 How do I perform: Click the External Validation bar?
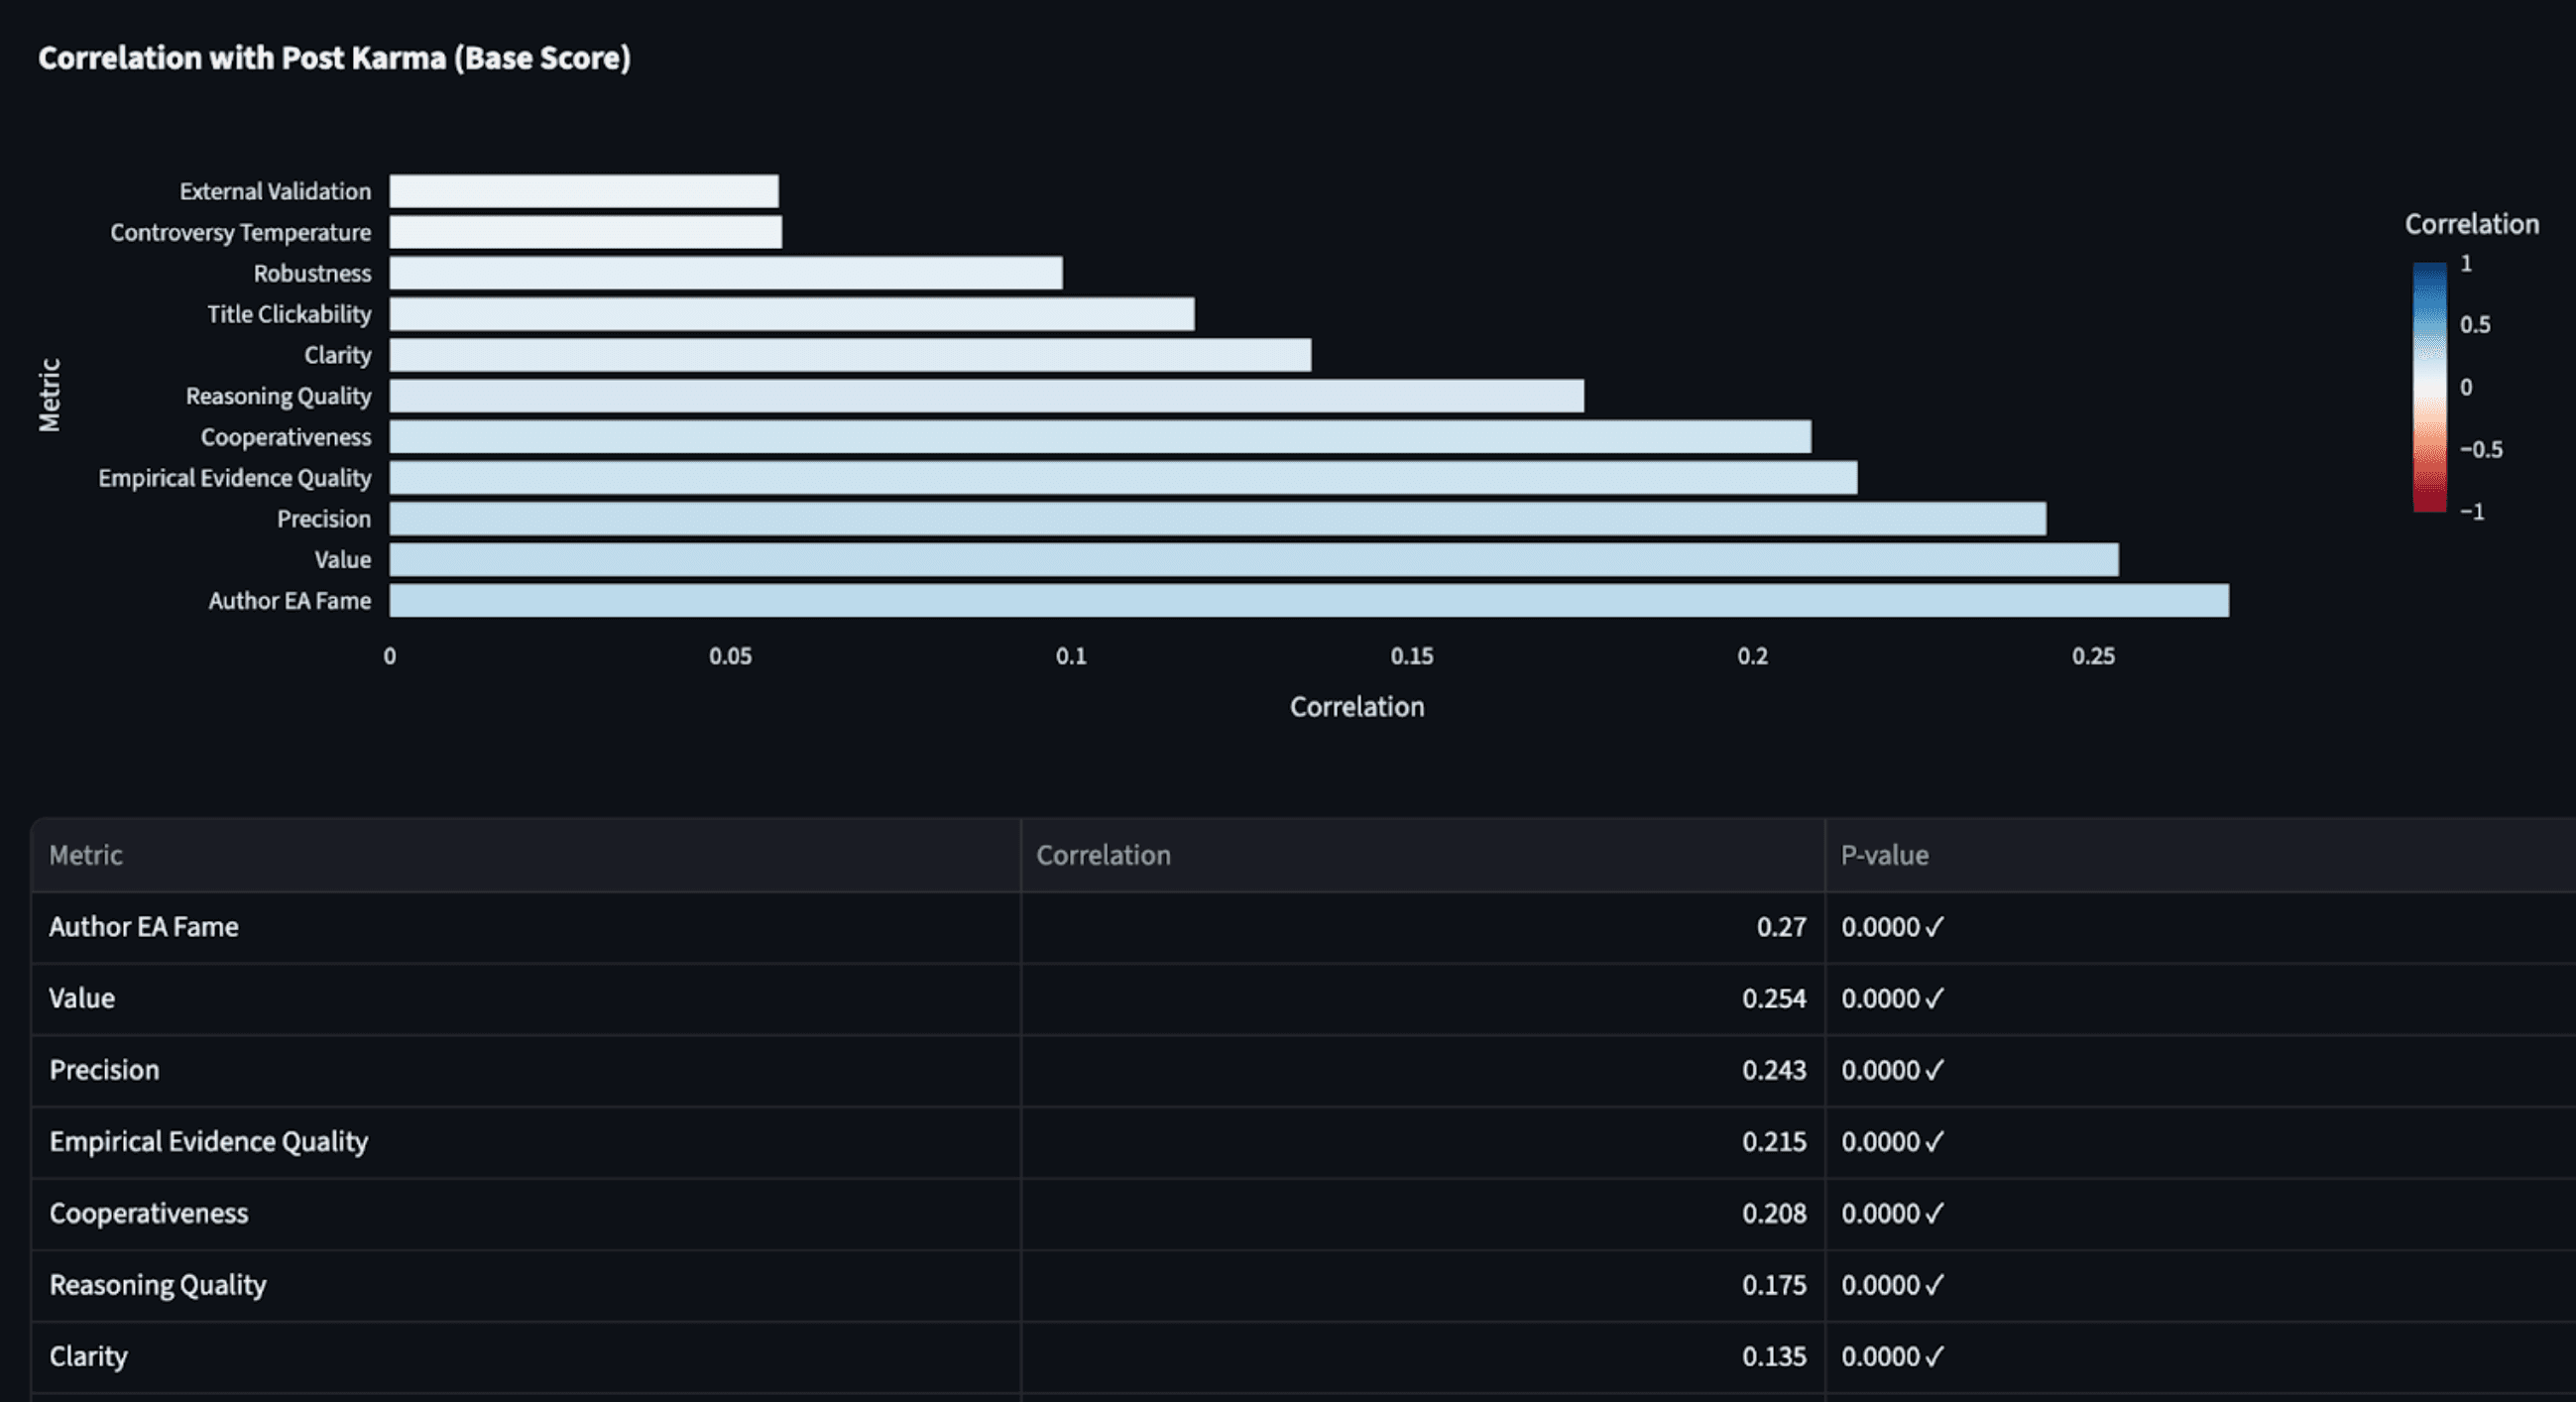point(584,191)
